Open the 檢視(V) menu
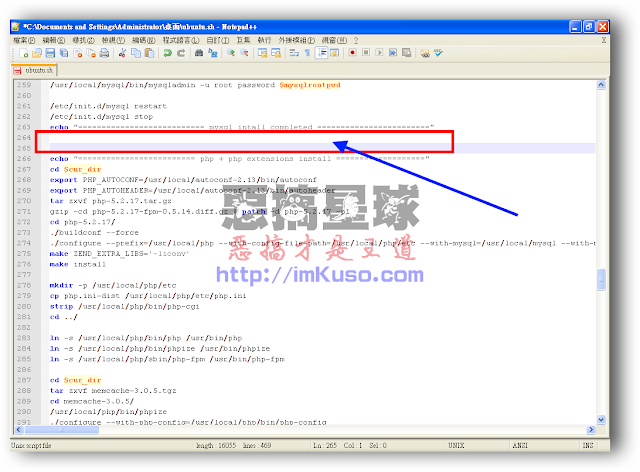The height and width of the screenshot is (472, 640). pyautogui.click(x=113, y=40)
